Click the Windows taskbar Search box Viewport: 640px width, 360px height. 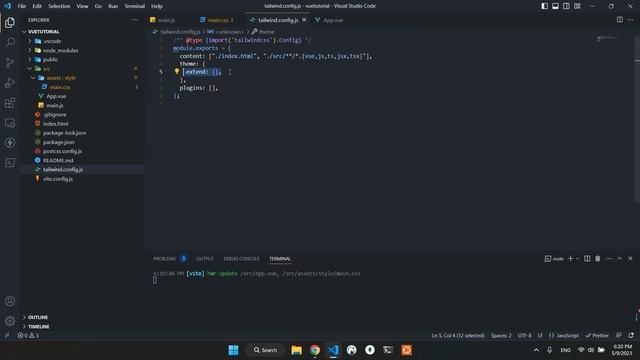(x=265, y=350)
